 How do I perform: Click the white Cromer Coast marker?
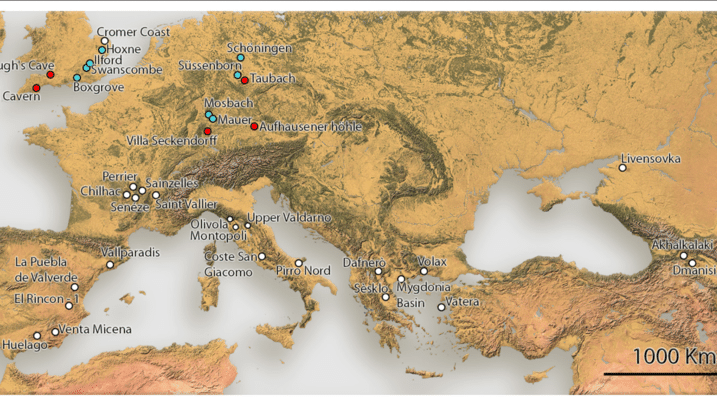(x=105, y=40)
